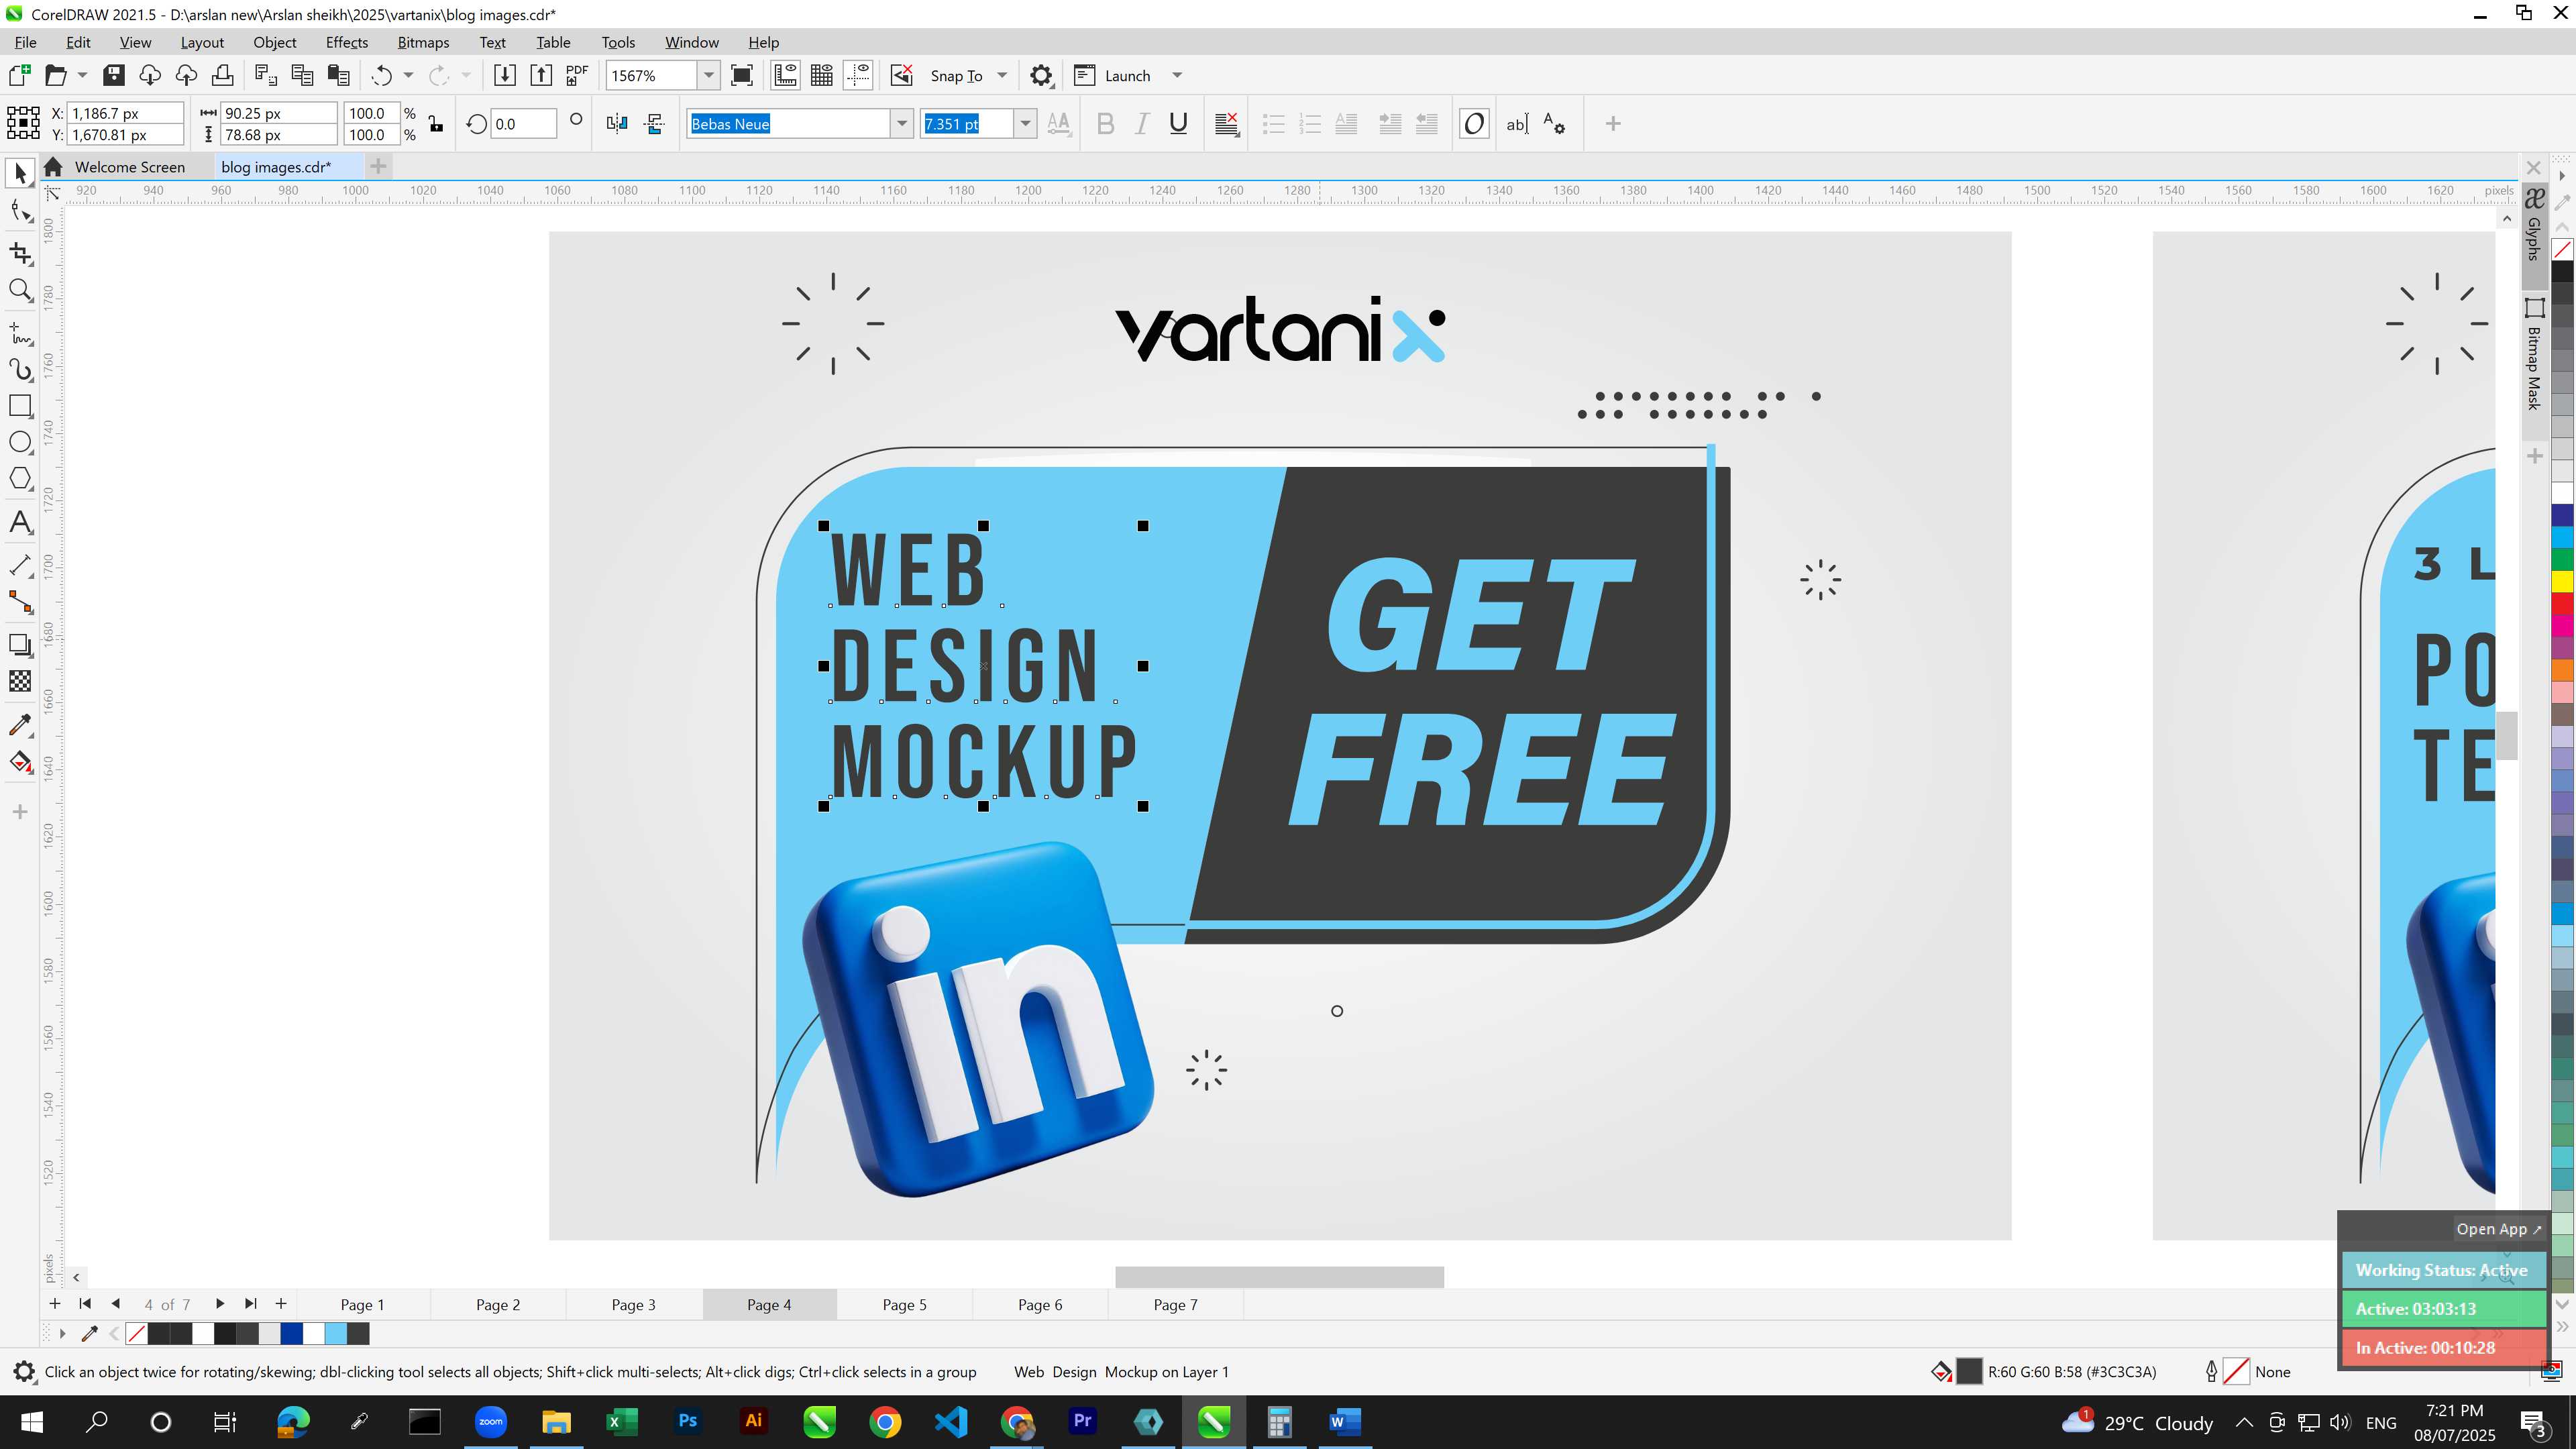Open Photoshop from the taskbar

click(688, 1421)
